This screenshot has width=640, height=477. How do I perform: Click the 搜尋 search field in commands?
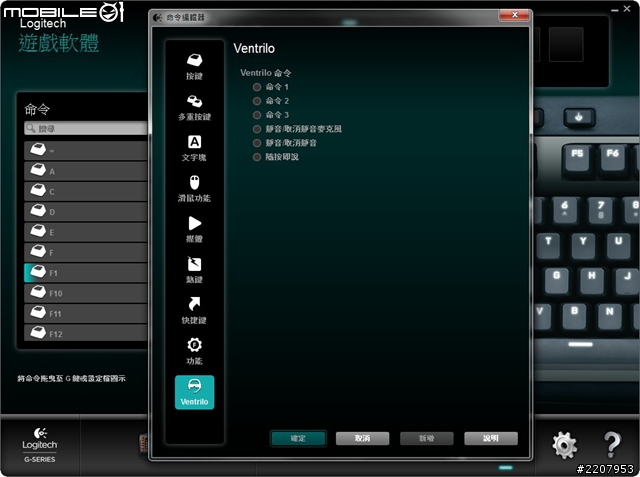coord(86,128)
